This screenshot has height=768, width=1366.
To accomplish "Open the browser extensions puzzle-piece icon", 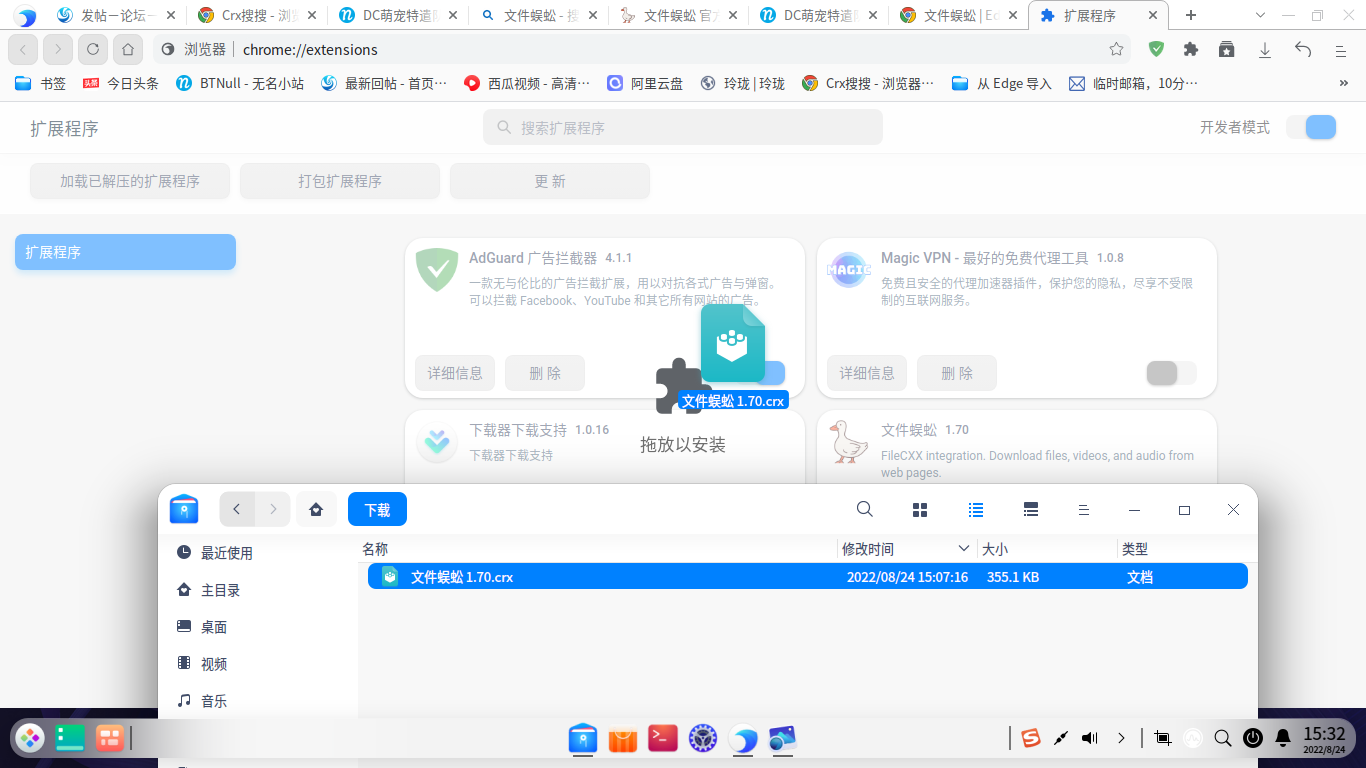I will pos(1191,49).
